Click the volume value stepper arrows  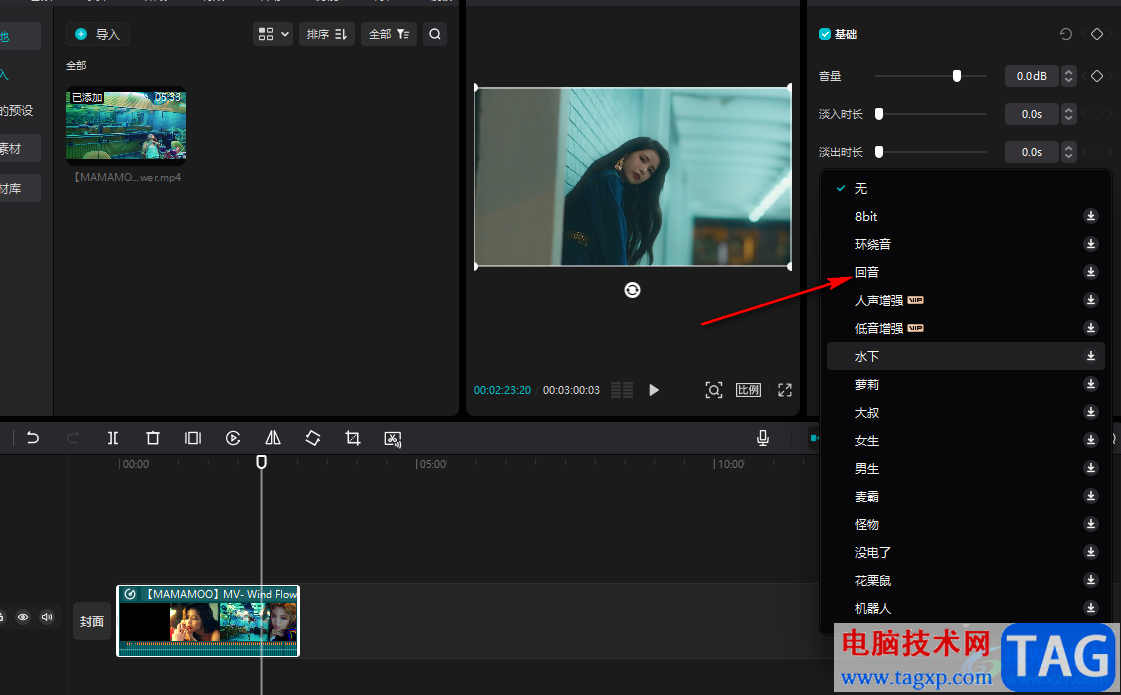tap(1068, 76)
